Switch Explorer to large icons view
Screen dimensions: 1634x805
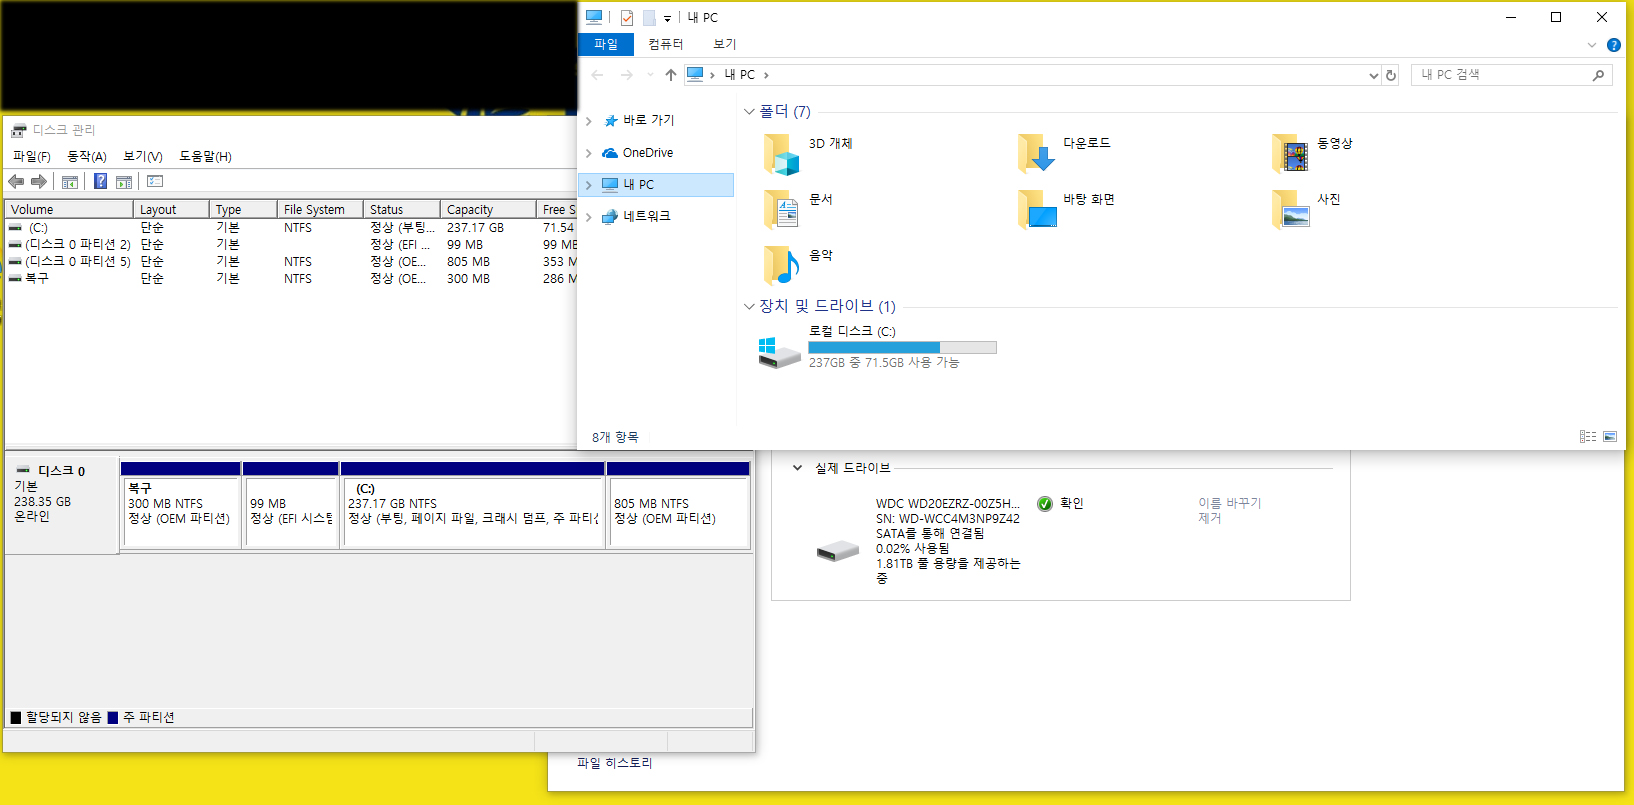click(x=1610, y=437)
